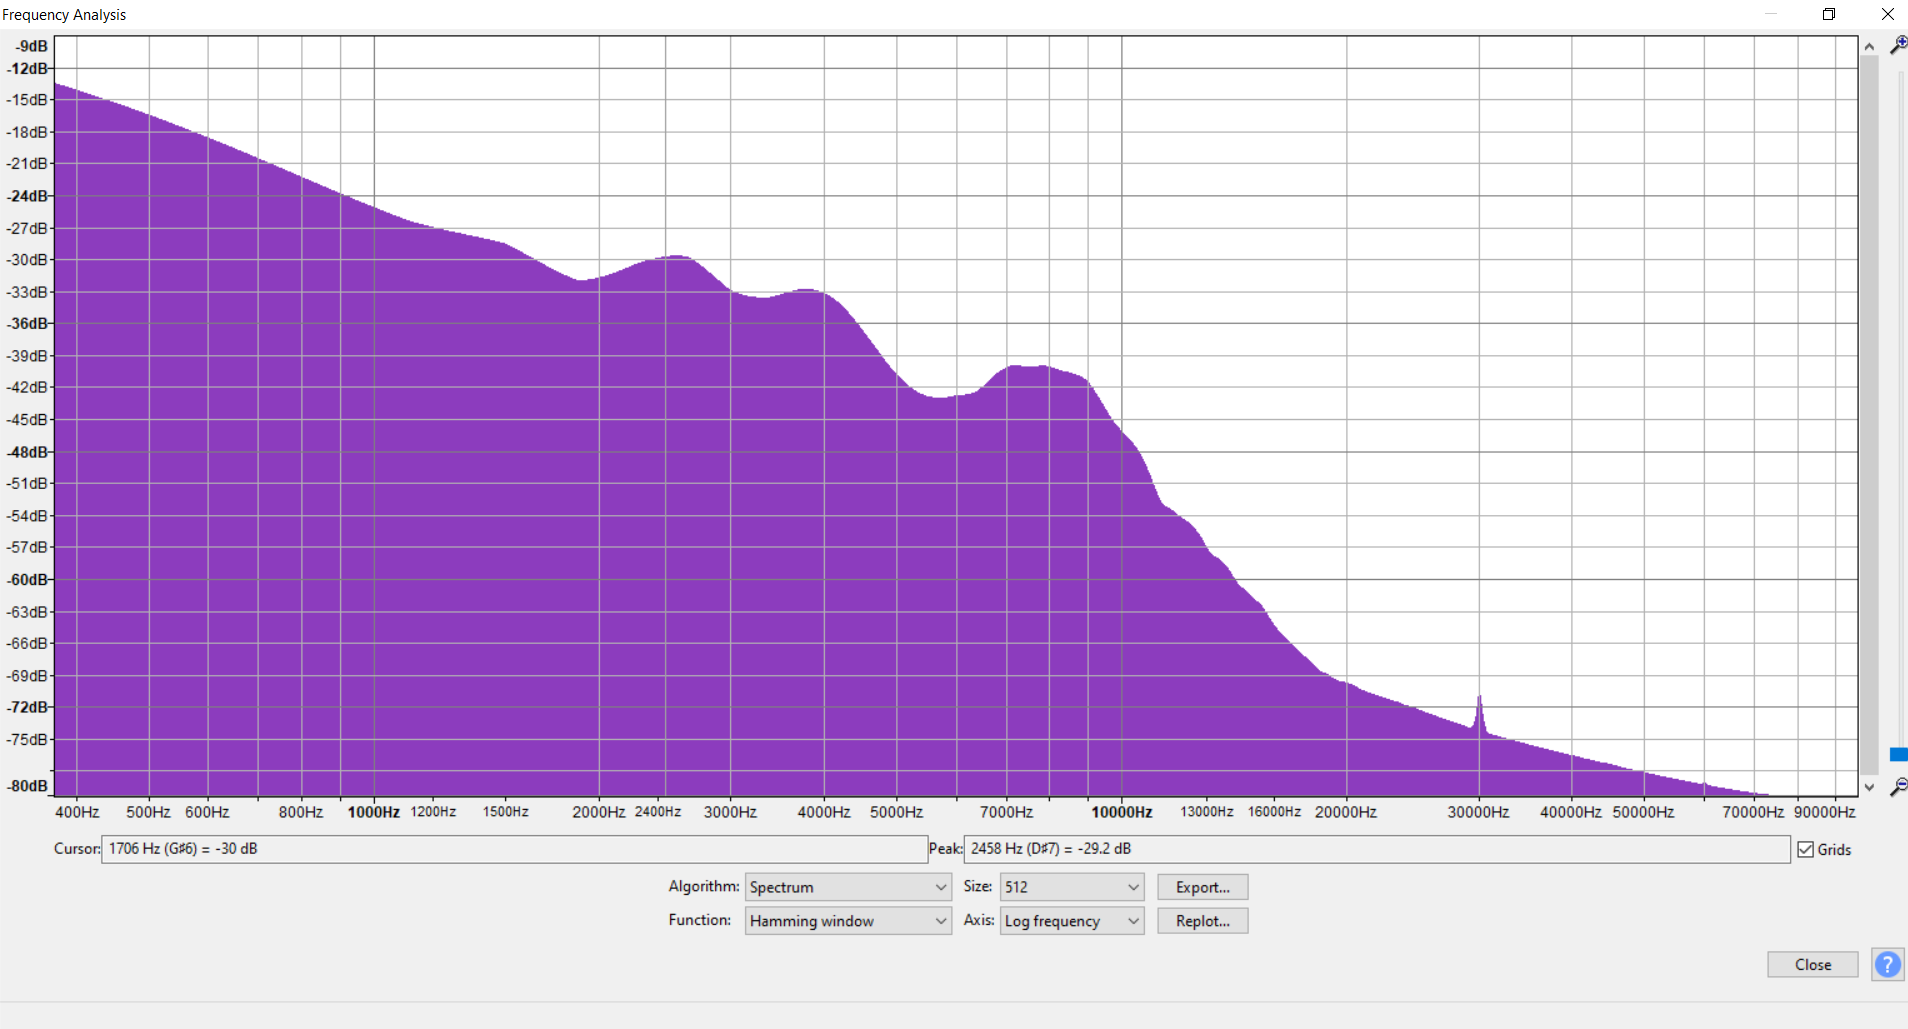Click the "Function:" label
The width and height of the screenshot is (1908, 1029).
coord(700,920)
